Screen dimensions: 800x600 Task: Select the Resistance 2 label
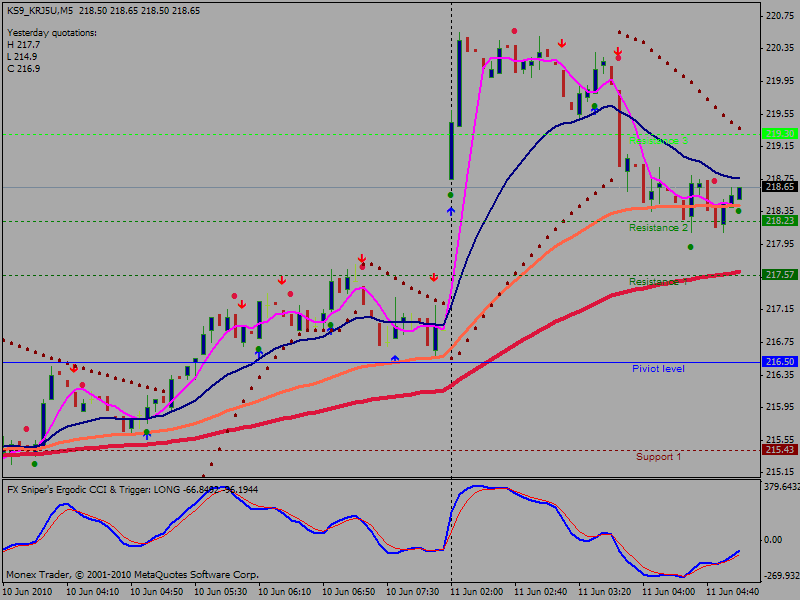[x=658, y=228]
